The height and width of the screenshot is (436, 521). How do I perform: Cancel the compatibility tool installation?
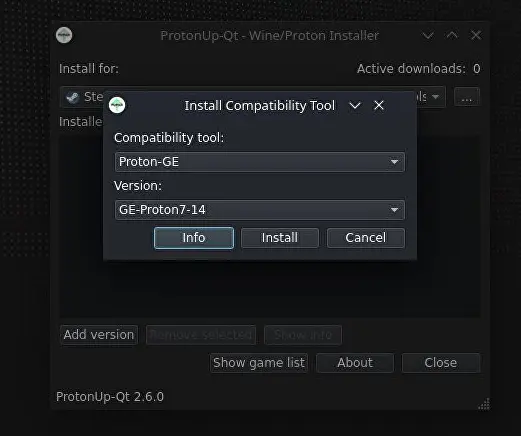366,238
